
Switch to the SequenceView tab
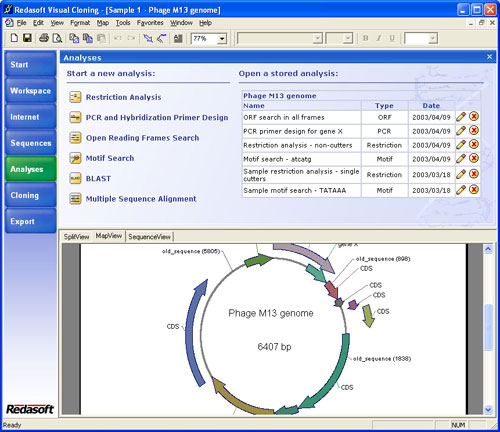(149, 236)
